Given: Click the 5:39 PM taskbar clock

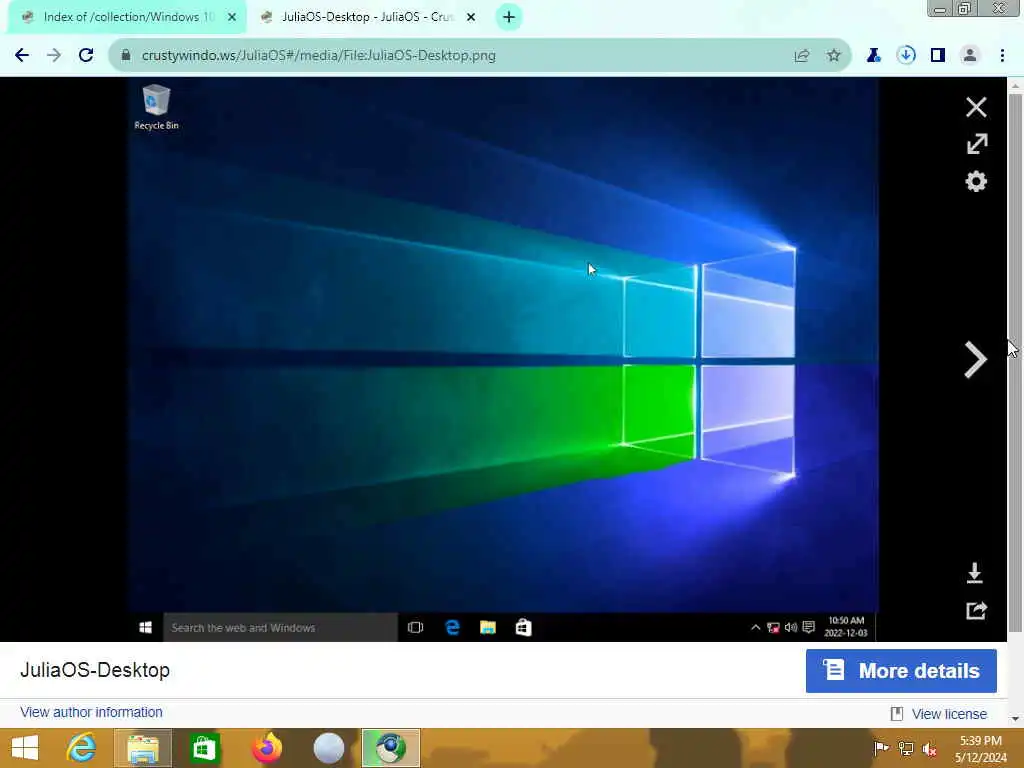Looking at the screenshot, I should tap(980, 749).
